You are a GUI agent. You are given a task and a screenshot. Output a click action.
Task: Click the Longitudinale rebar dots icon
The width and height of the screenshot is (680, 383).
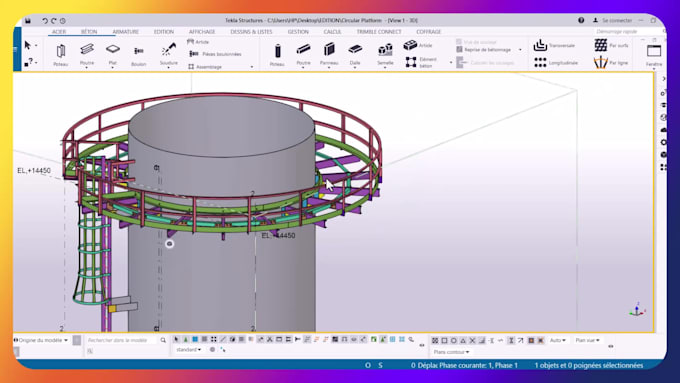[x=540, y=62]
